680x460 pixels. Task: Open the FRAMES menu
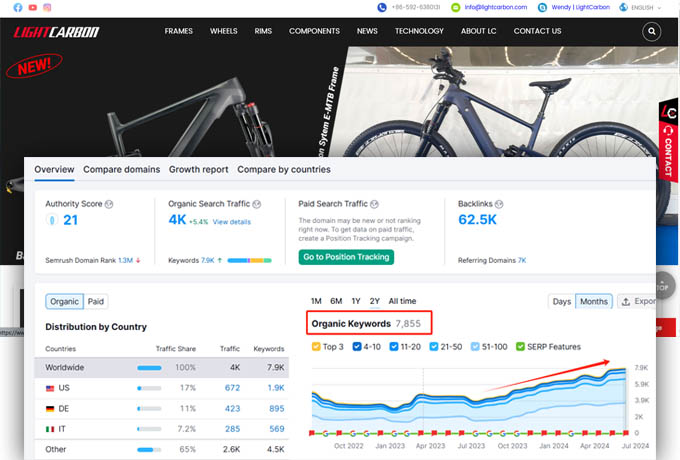click(x=179, y=31)
